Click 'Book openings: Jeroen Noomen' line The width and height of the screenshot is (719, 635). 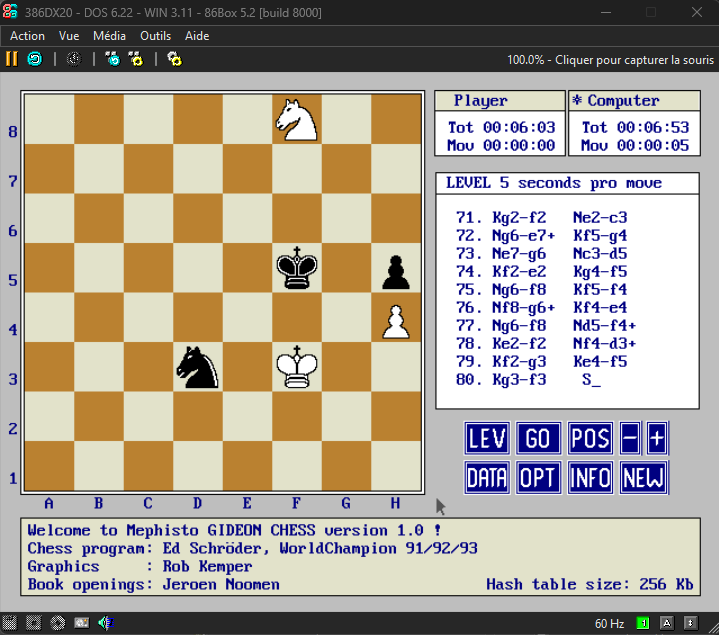(x=154, y=585)
